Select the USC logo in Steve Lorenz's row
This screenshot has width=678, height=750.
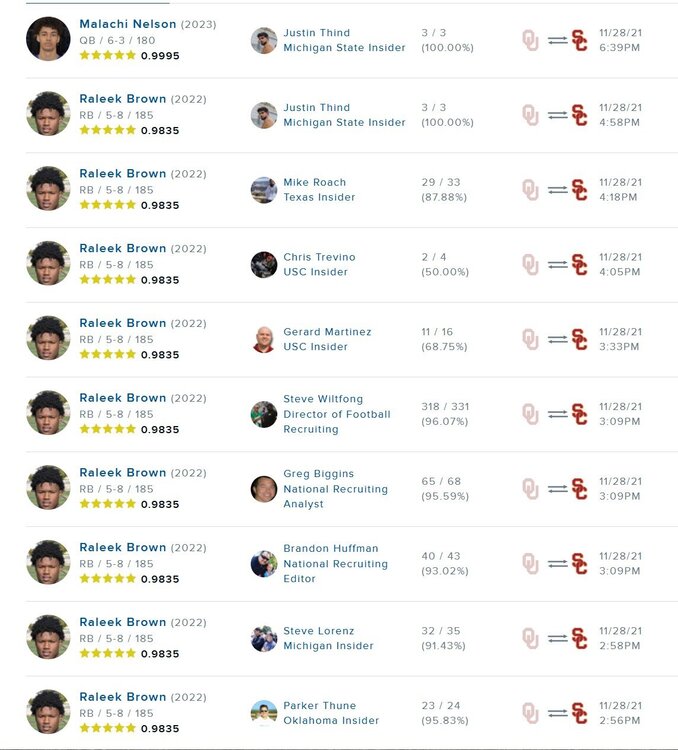[x=579, y=638]
